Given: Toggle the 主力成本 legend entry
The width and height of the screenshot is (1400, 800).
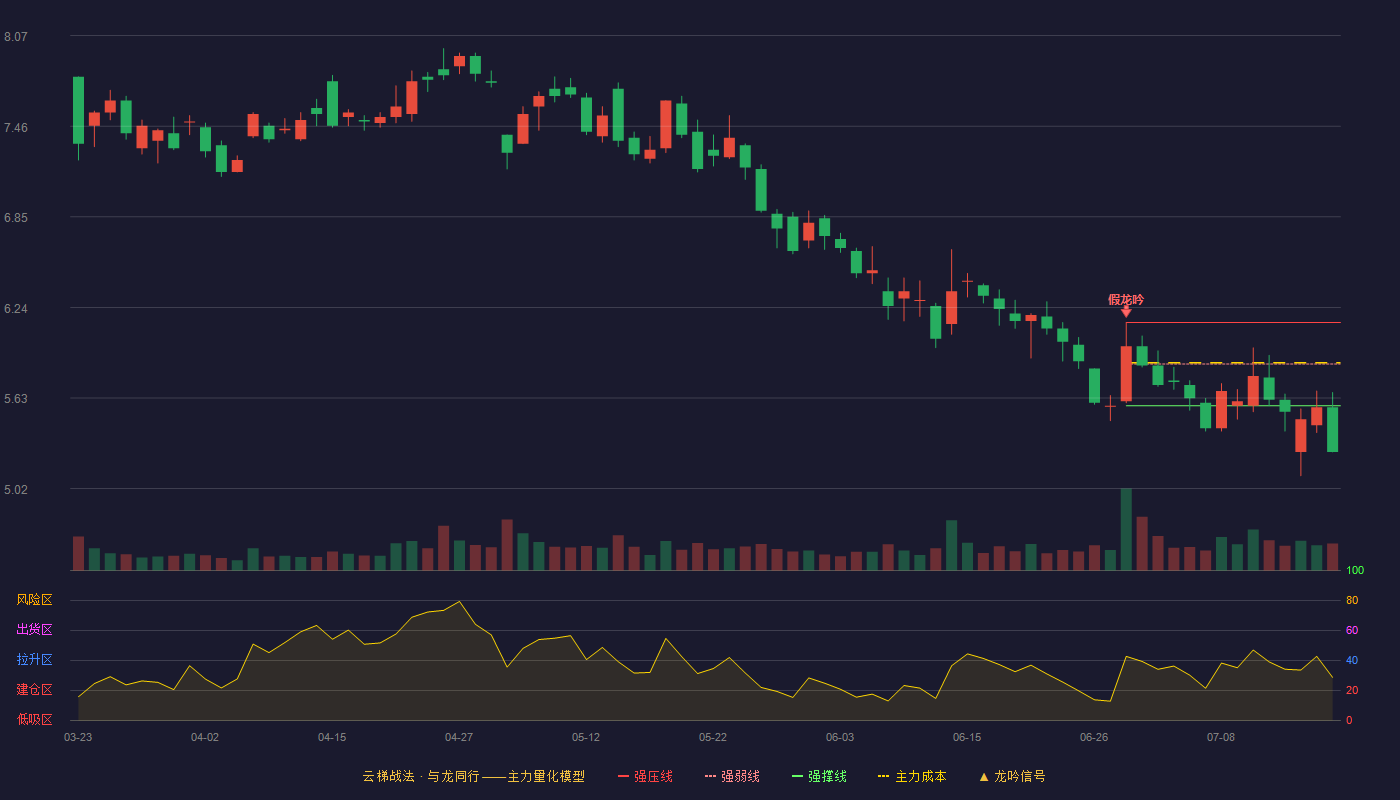Looking at the screenshot, I should 912,776.
